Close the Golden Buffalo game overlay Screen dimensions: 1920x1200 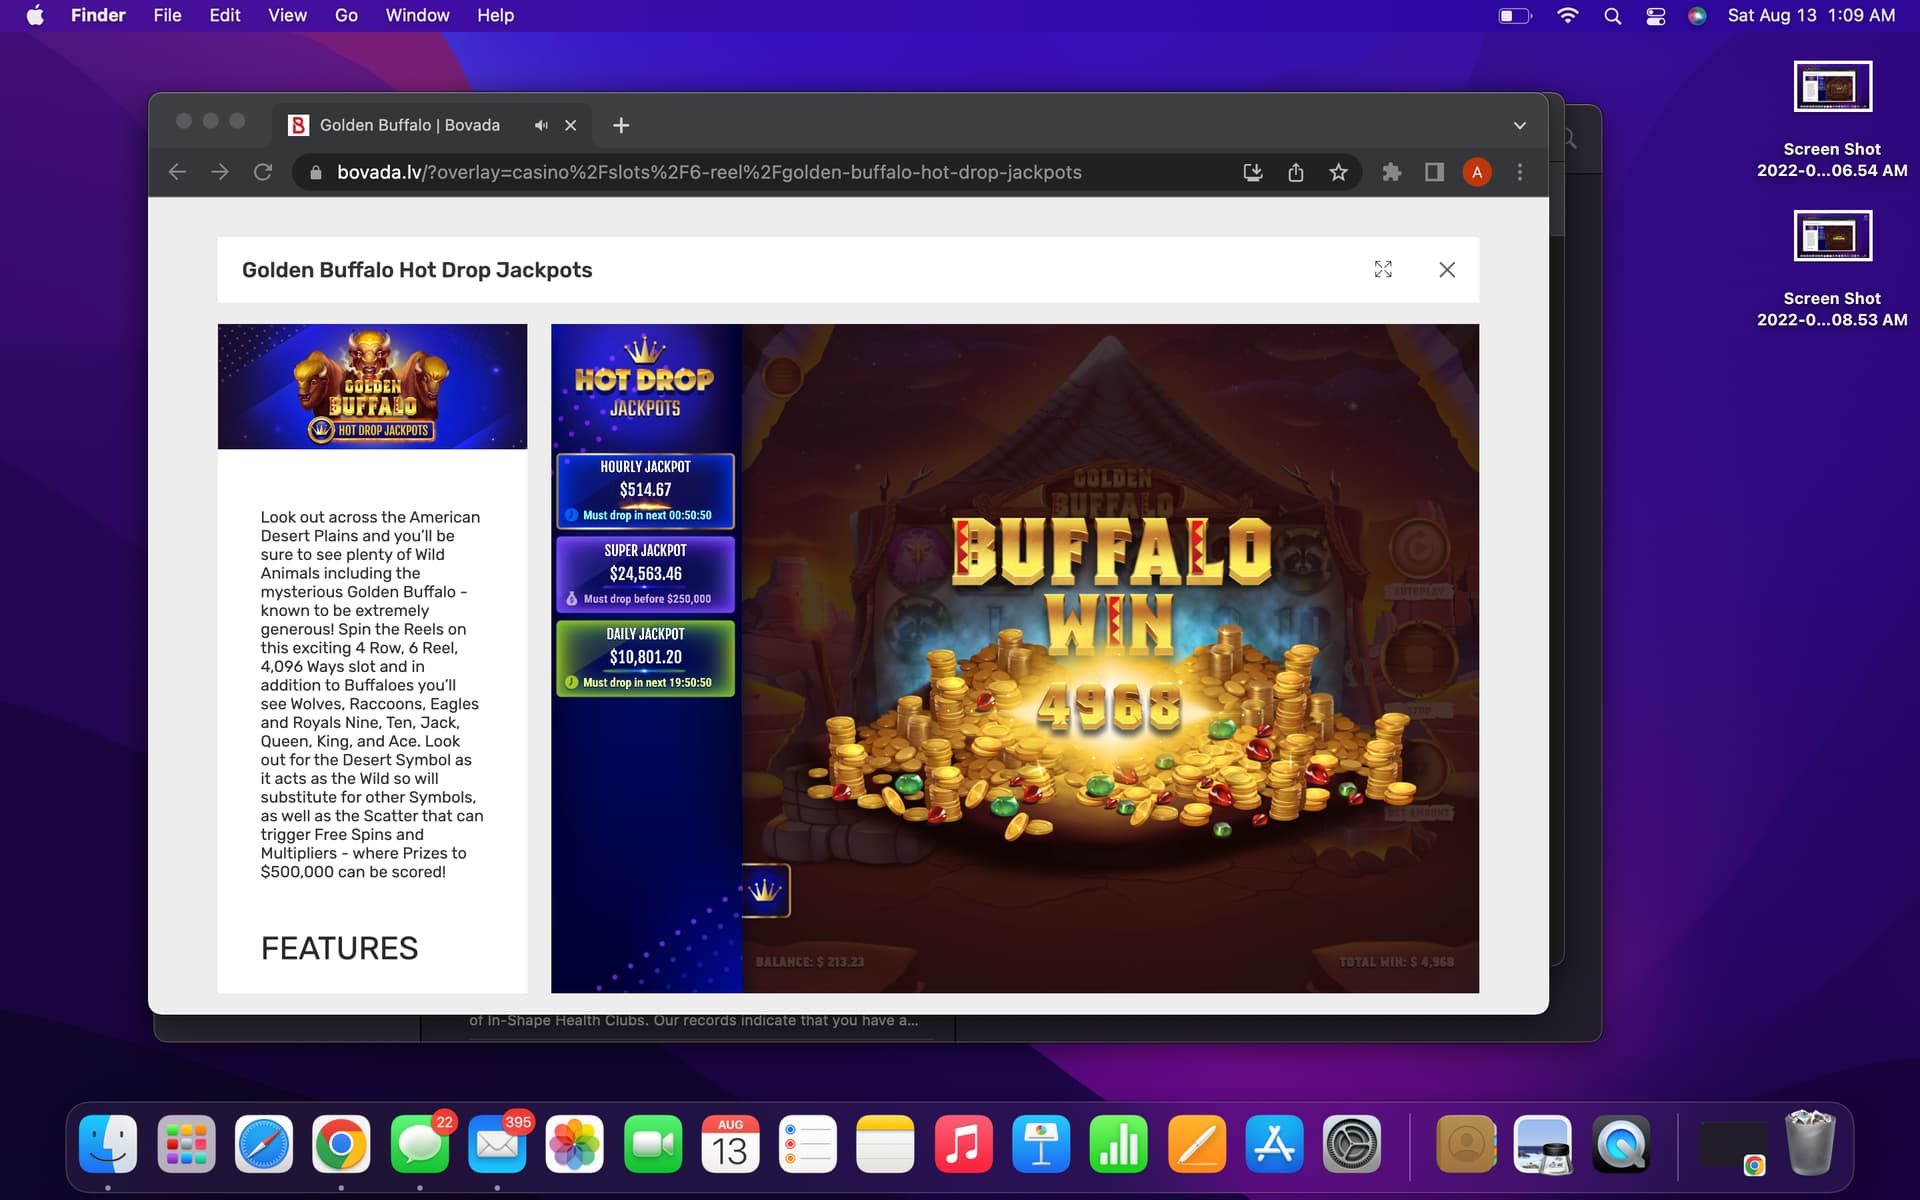point(1447,270)
